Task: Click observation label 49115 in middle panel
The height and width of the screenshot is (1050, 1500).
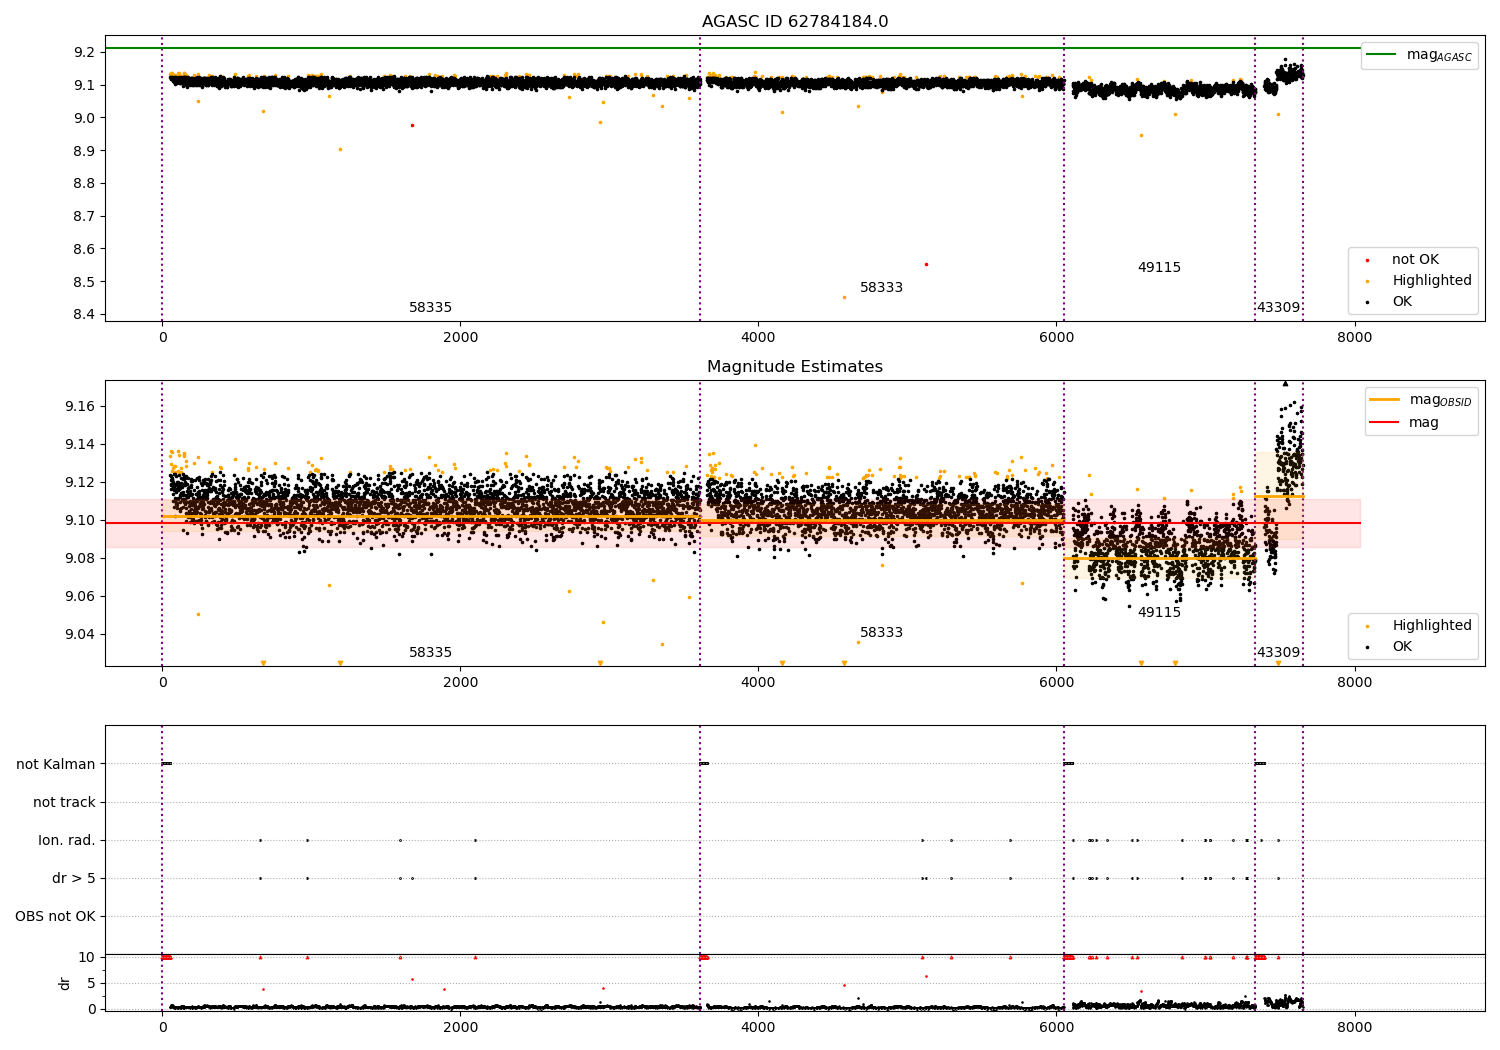Action: coord(1159,612)
